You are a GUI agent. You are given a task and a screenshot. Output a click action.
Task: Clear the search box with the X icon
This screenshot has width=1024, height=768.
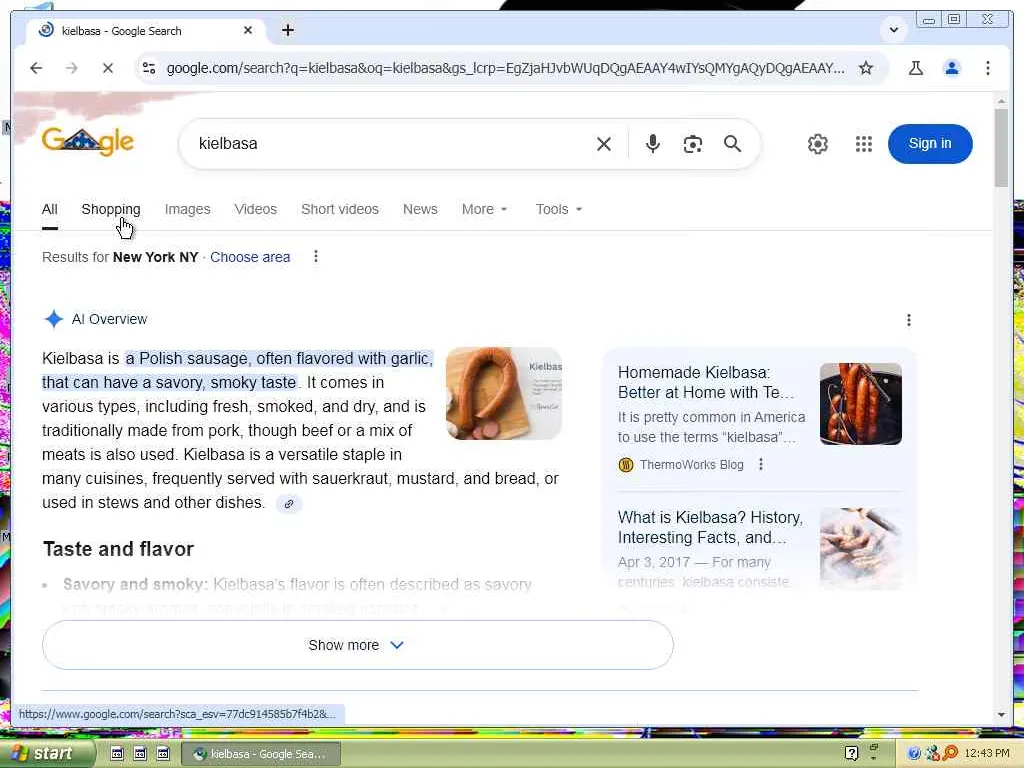coord(604,144)
